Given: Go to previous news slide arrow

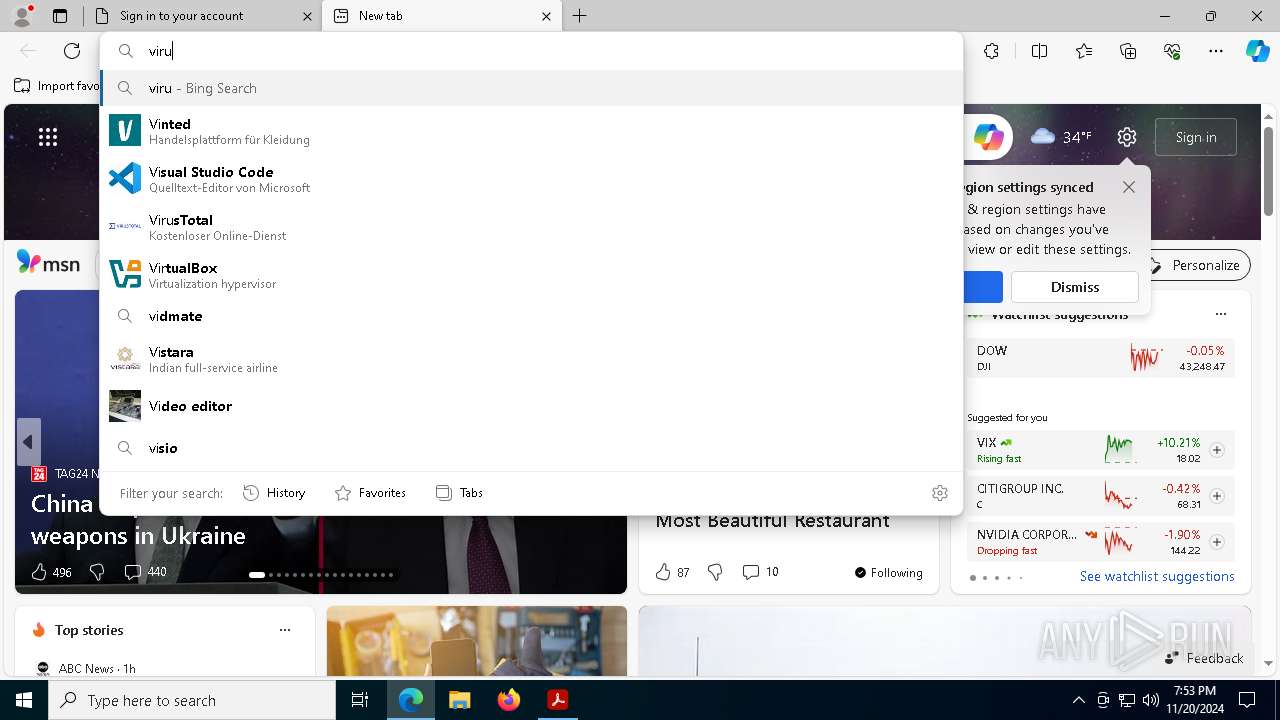Looking at the screenshot, I should click(x=28, y=442).
